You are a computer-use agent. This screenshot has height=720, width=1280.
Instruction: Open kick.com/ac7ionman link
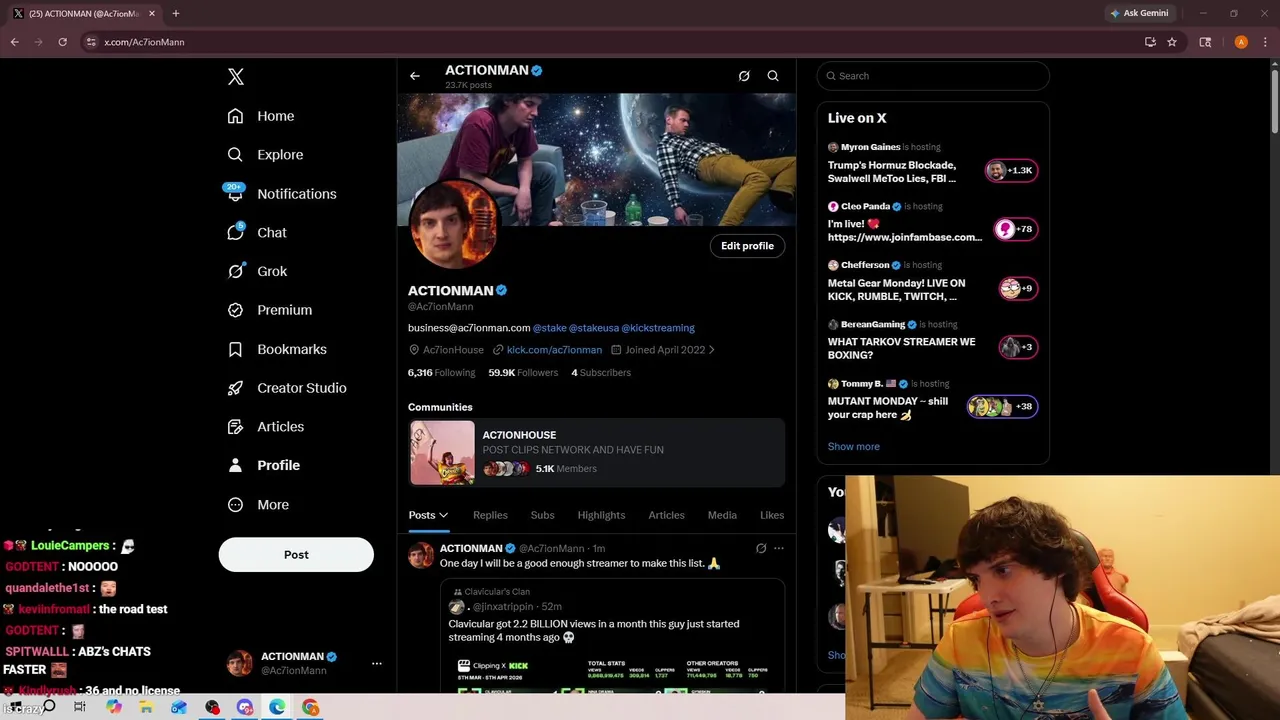[554, 350]
